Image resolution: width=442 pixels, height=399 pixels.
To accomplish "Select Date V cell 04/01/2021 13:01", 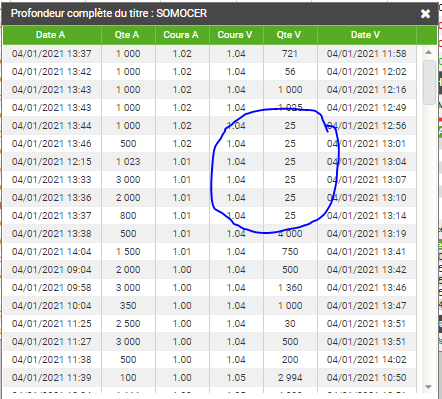I will click(367, 144).
